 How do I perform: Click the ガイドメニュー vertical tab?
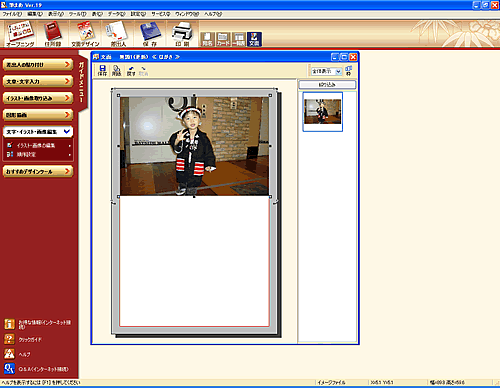82,82
